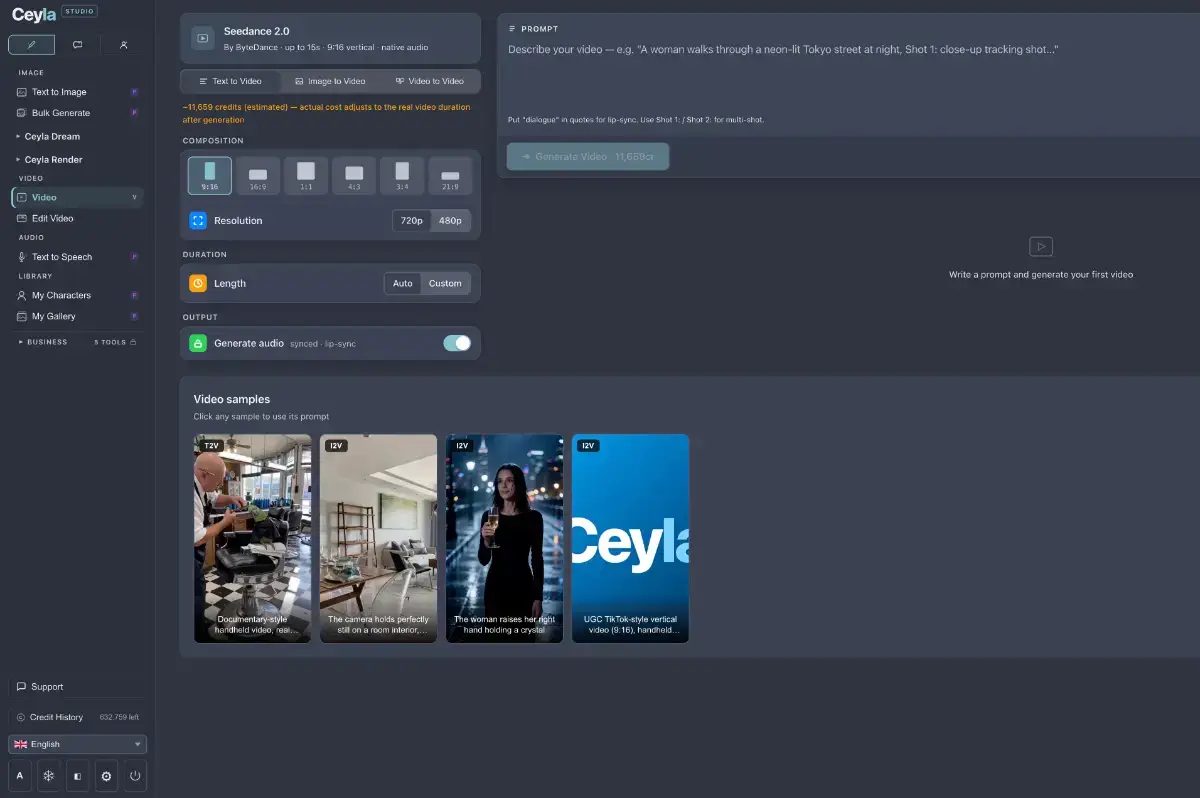Click the snowflake icon in bottom toolbar
The width and height of the screenshot is (1200, 798).
click(x=48, y=776)
